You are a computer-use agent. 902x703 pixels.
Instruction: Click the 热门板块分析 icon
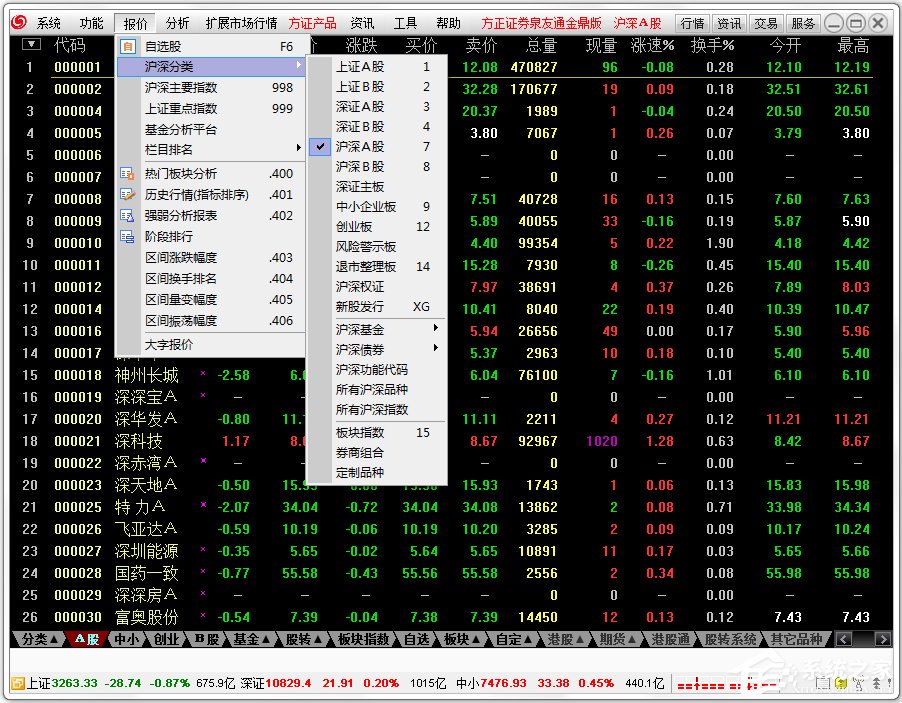point(127,173)
